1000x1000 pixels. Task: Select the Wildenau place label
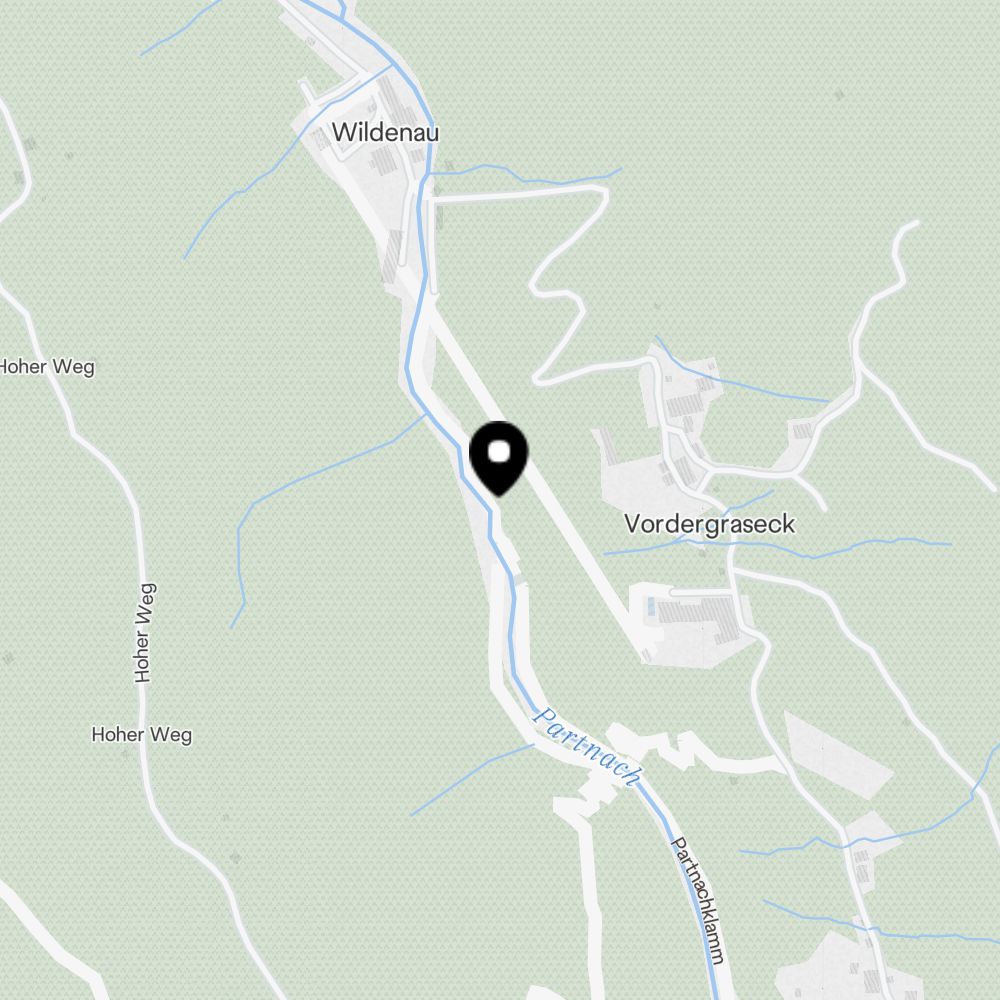point(385,133)
